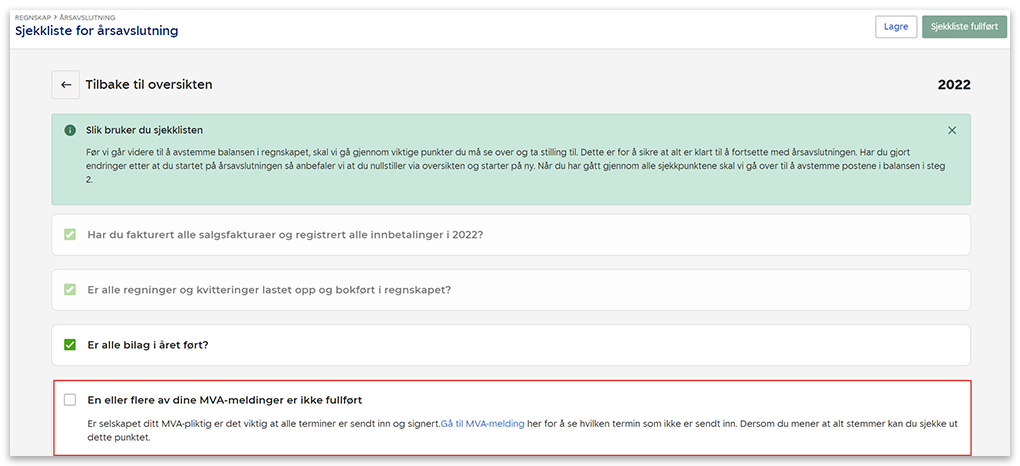Click the "Tilbake til oversikten" label
This screenshot has height=466, width=1020.
point(149,85)
